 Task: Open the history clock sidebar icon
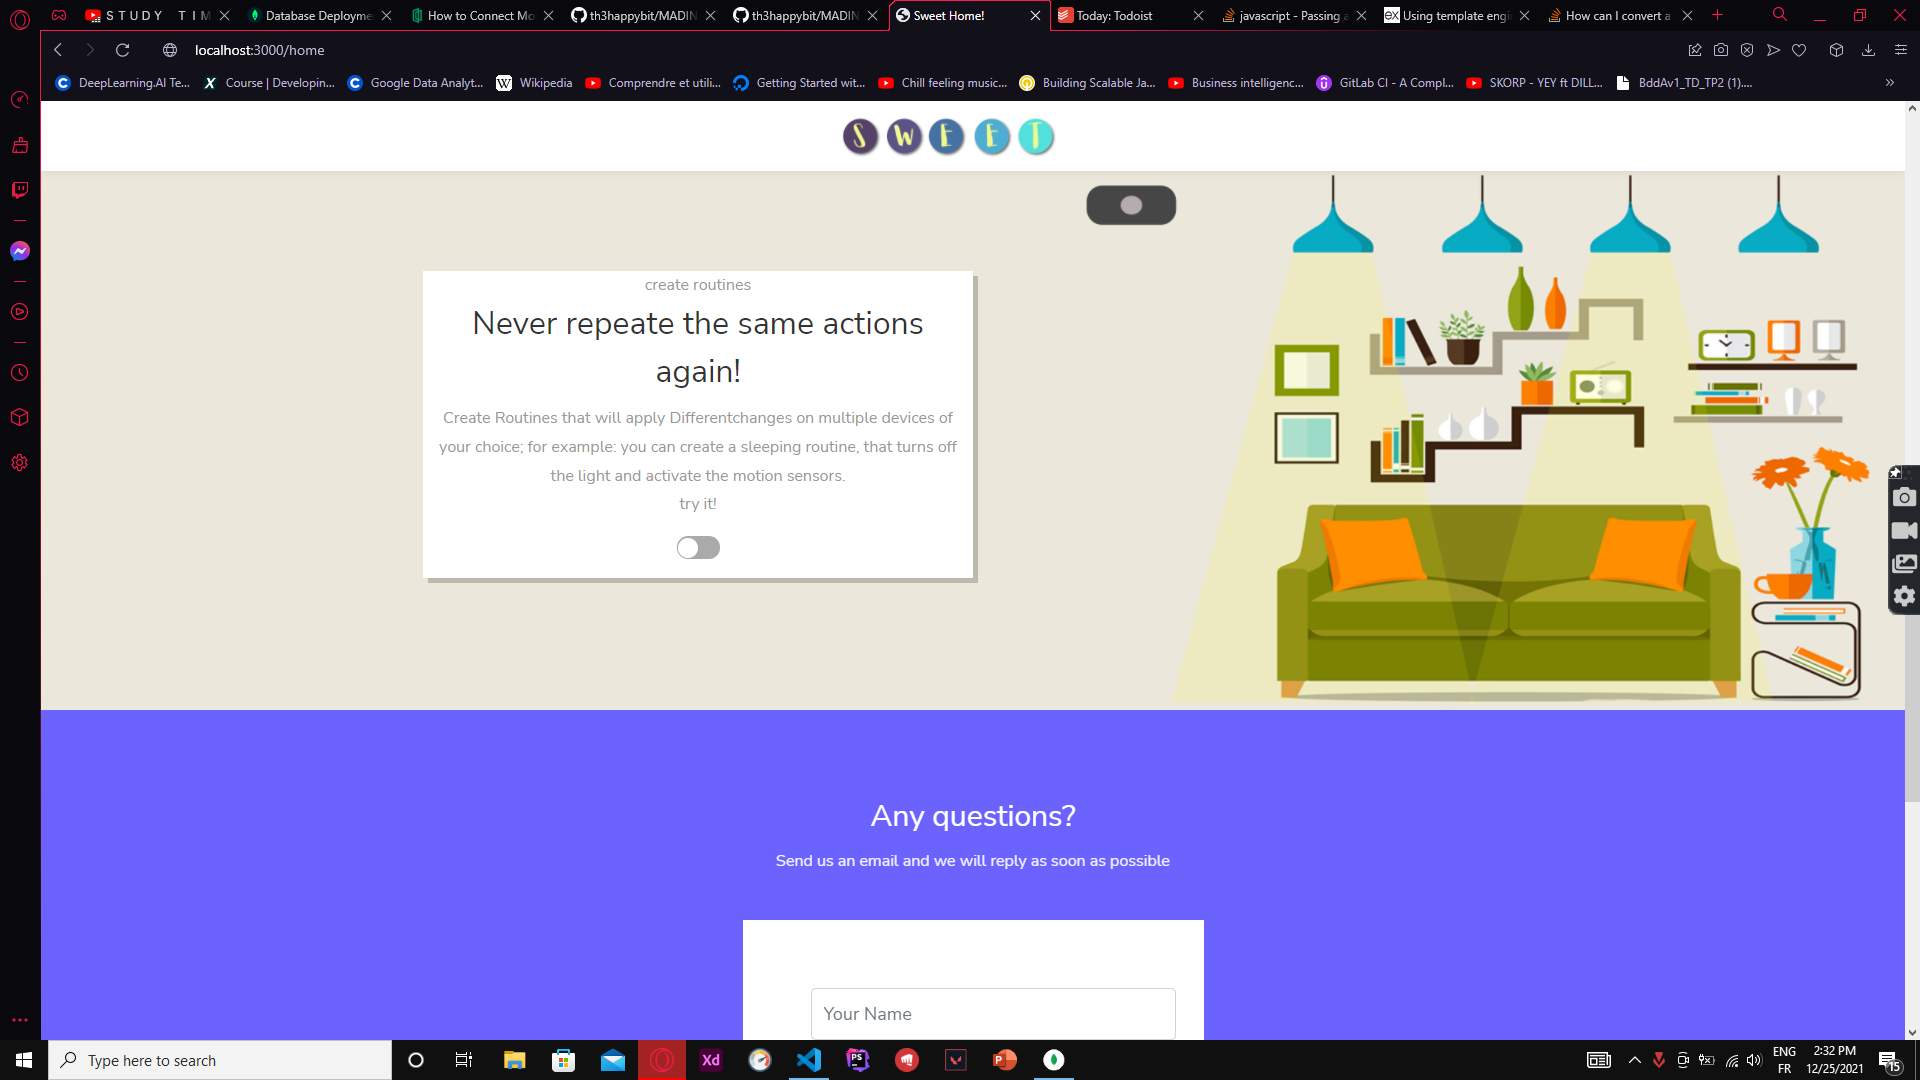click(20, 373)
